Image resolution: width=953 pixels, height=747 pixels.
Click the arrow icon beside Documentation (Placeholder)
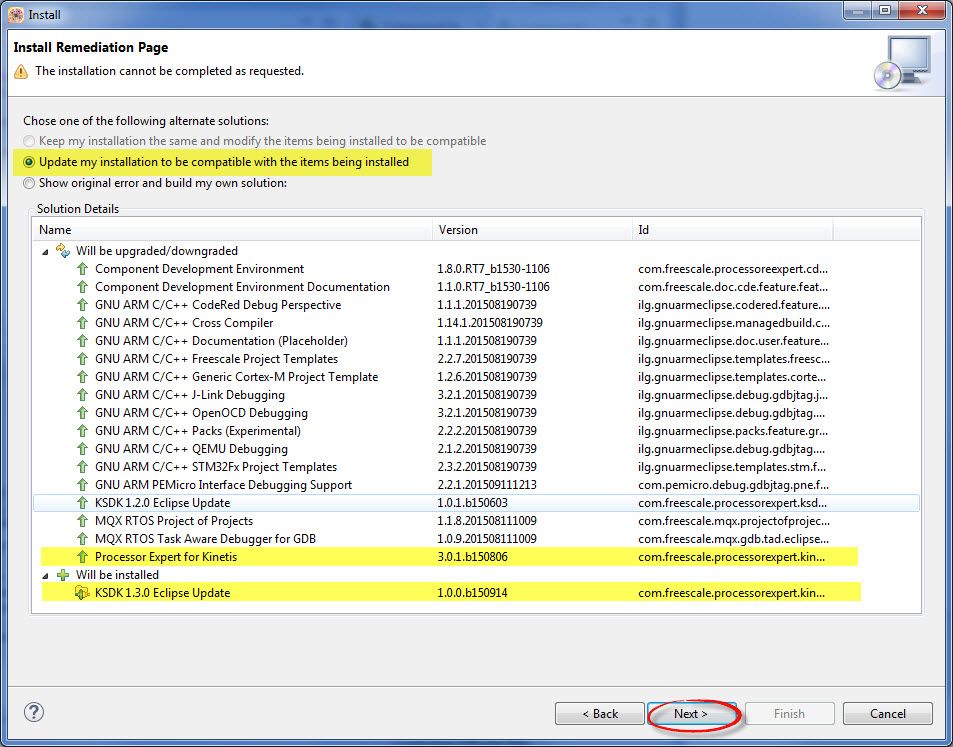tap(82, 340)
